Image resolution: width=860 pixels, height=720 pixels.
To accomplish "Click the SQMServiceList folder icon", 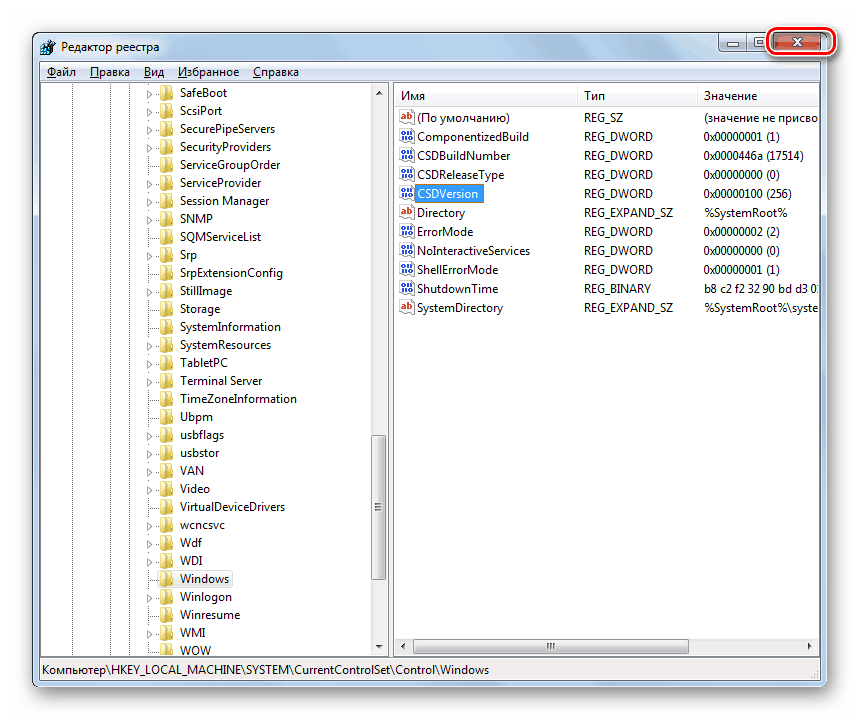I will click(x=167, y=237).
